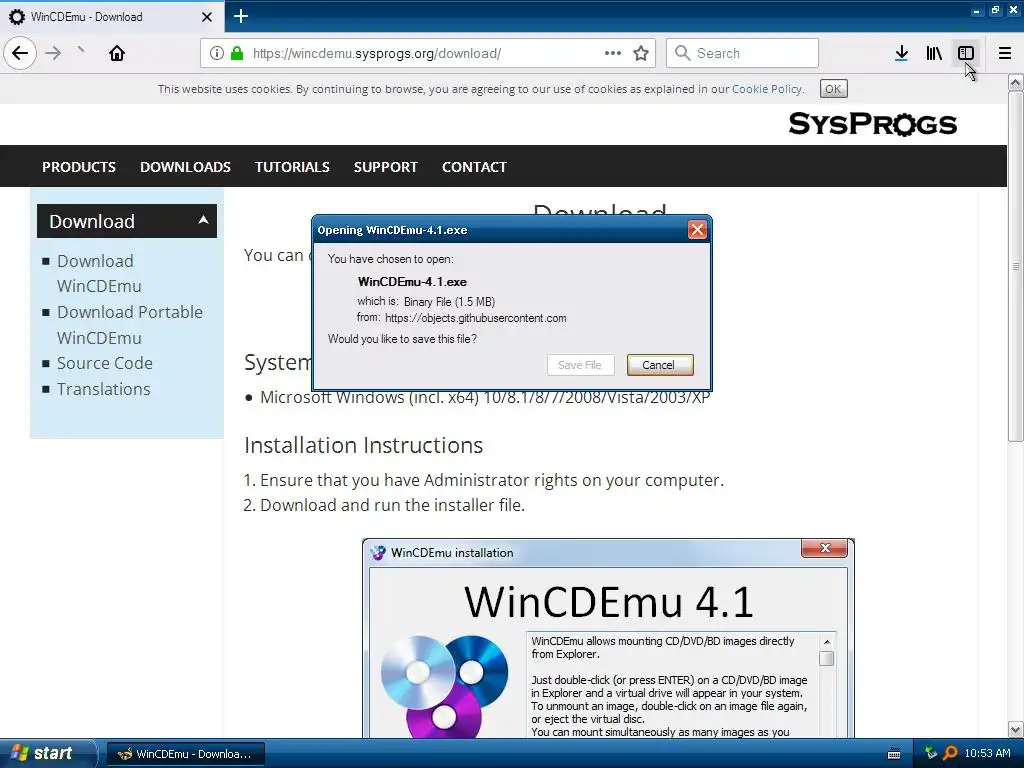Collapse the Download sidebar panel arrow
The image size is (1024, 768).
(203, 220)
